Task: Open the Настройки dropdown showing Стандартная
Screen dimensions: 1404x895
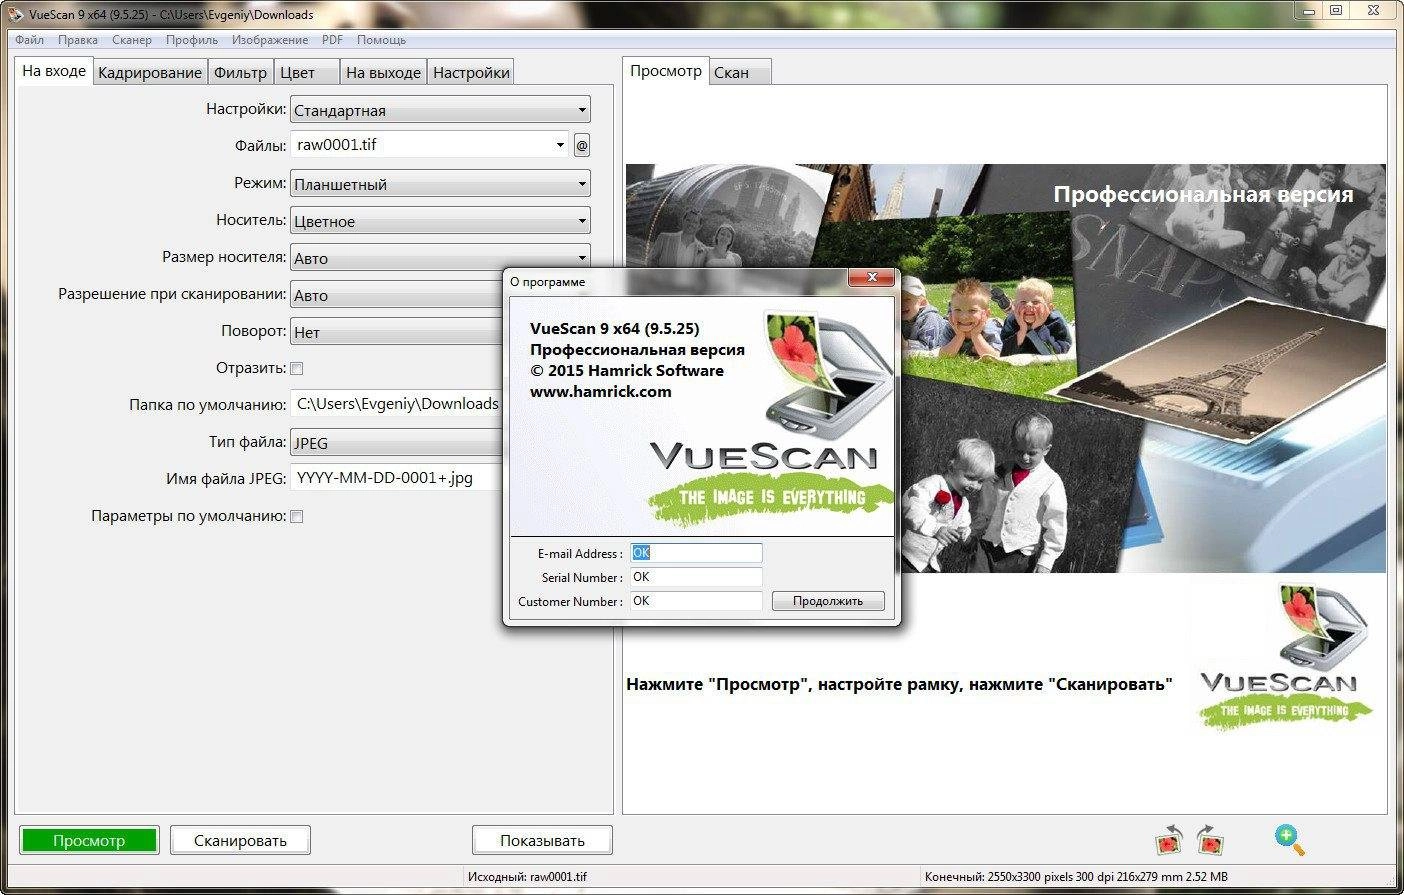Action: [x=440, y=110]
